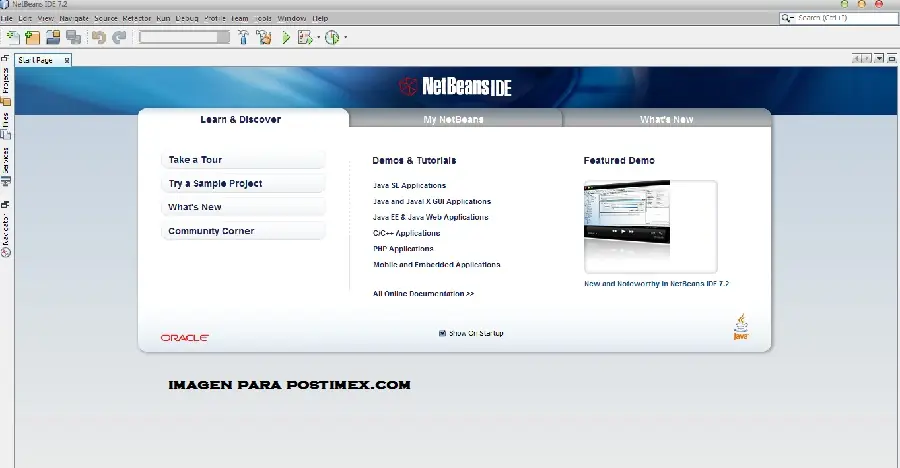Click the restore icon above the Navigator sidebar label
Image resolution: width=900 pixels, height=468 pixels.
point(5,204)
